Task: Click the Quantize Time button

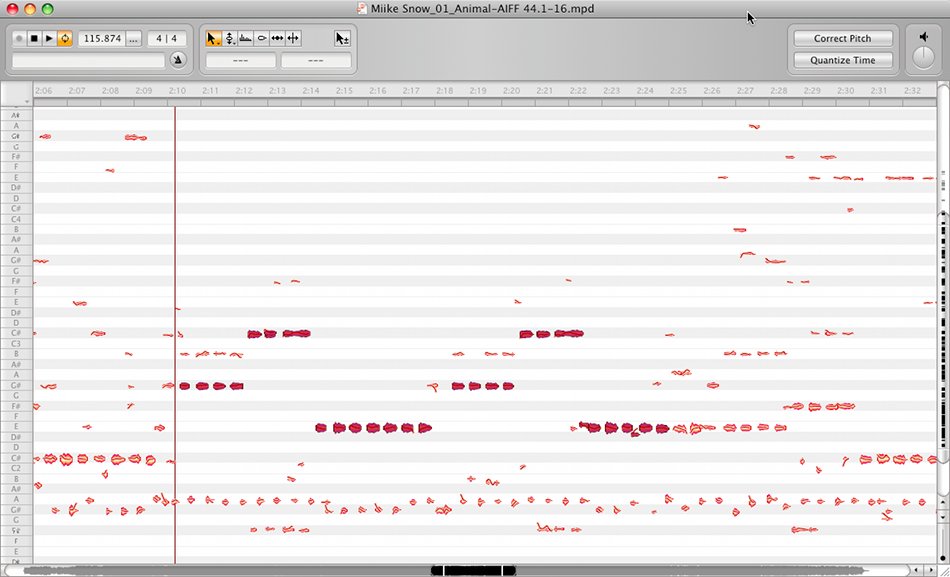Action: pos(843,60)
